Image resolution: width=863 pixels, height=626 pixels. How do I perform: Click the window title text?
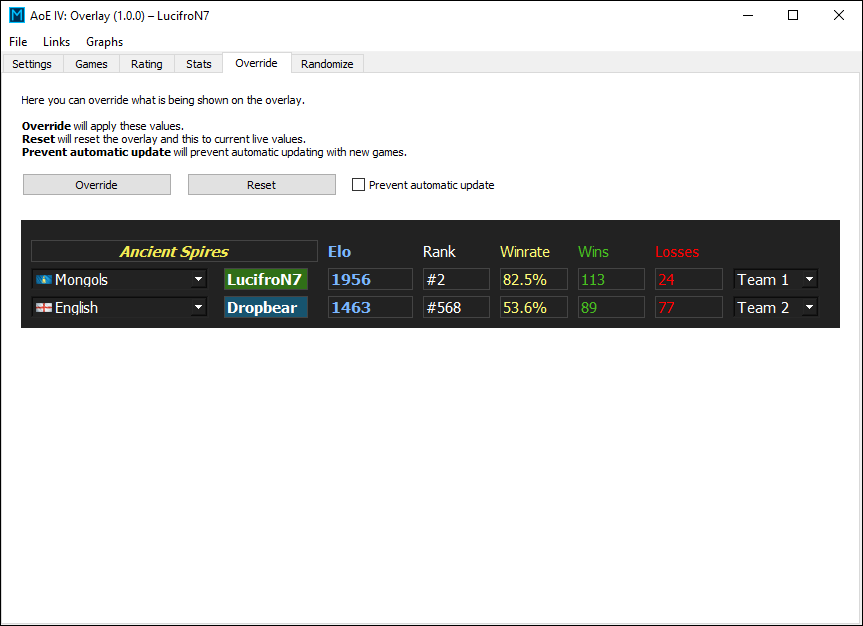point(120,16)
